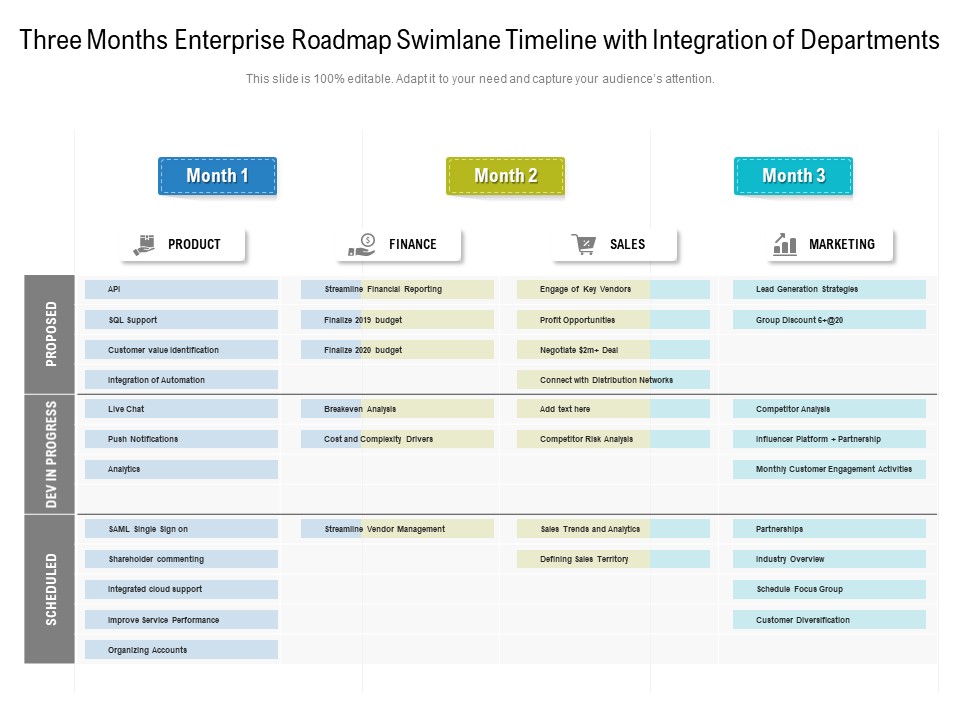Select 'Profit Opportunities' bar
Image resolution: width=960 pixels, height=720 pixels.
613,320
